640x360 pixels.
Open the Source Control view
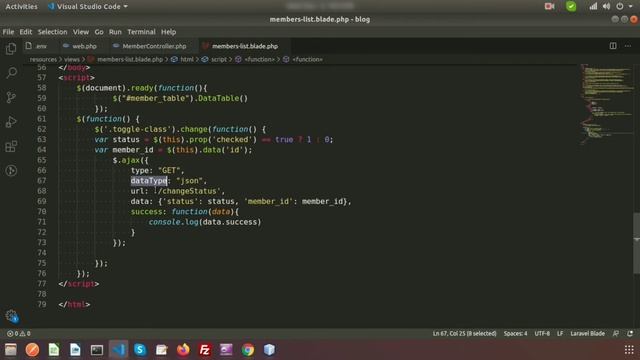click(x=11, y=97)
